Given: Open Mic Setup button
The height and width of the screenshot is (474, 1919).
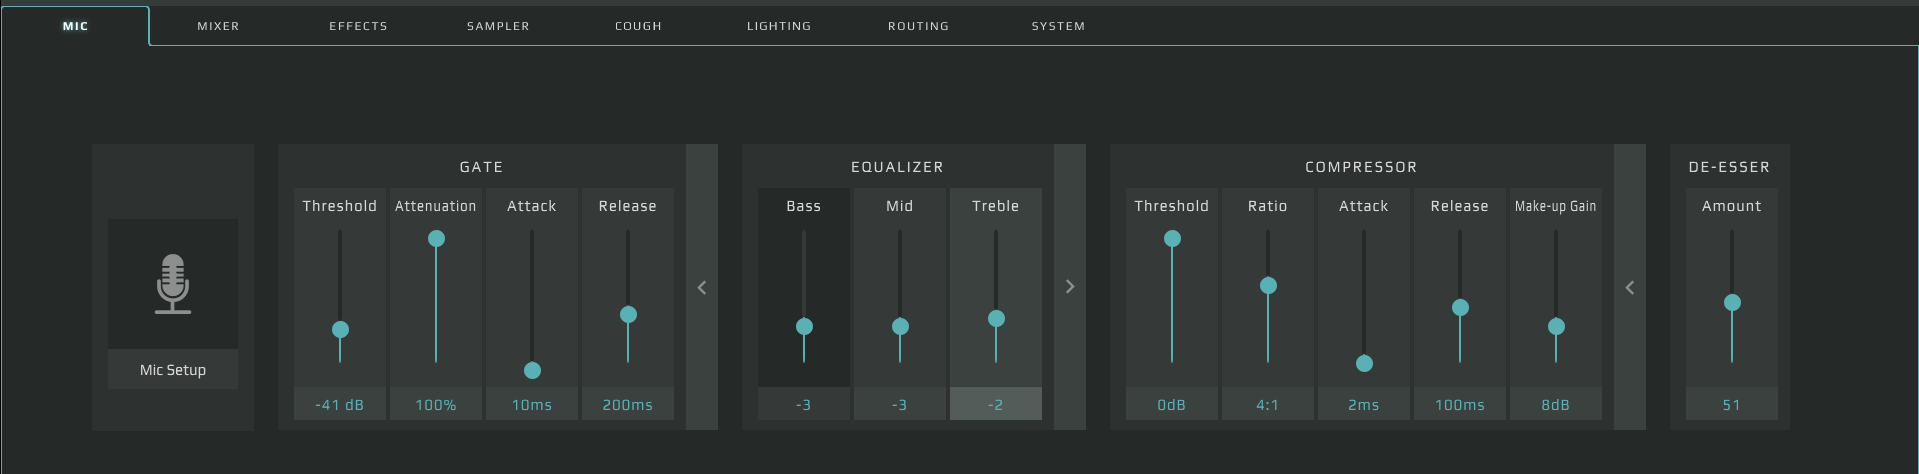Looking at the screenshot, I should click(173, 370).
